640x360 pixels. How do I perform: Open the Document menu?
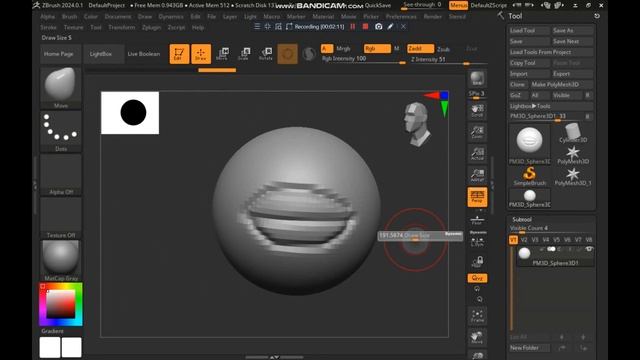pos(118,16)
